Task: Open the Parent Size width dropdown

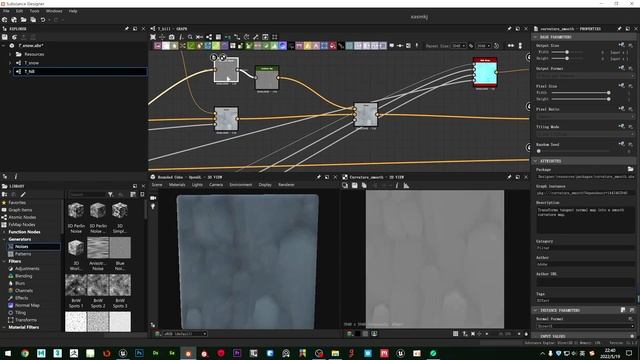Action: pos(459,46)
